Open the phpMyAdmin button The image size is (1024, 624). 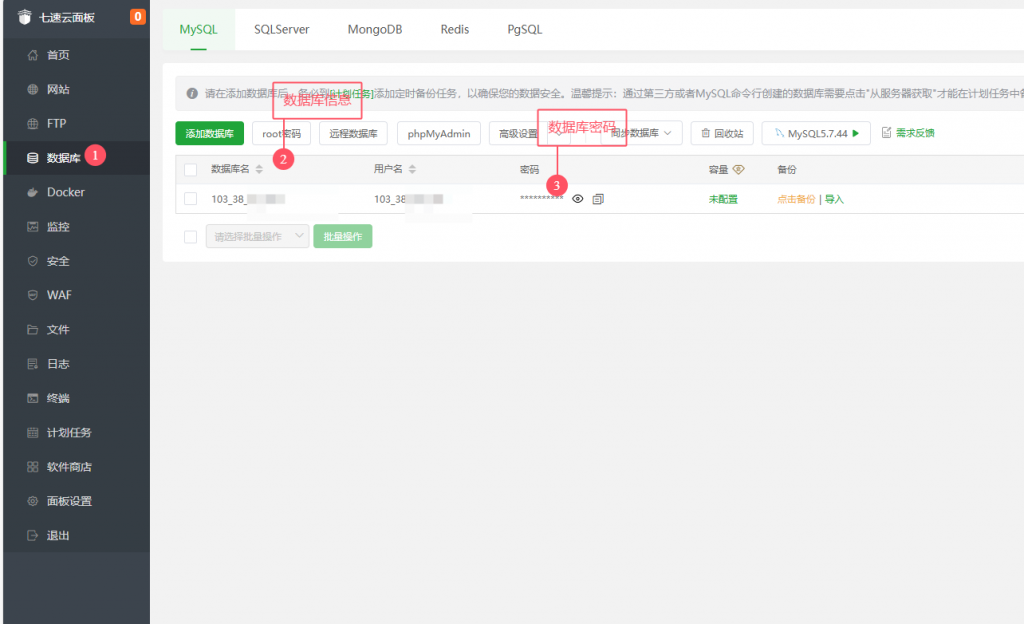click(x=438, y=133)
